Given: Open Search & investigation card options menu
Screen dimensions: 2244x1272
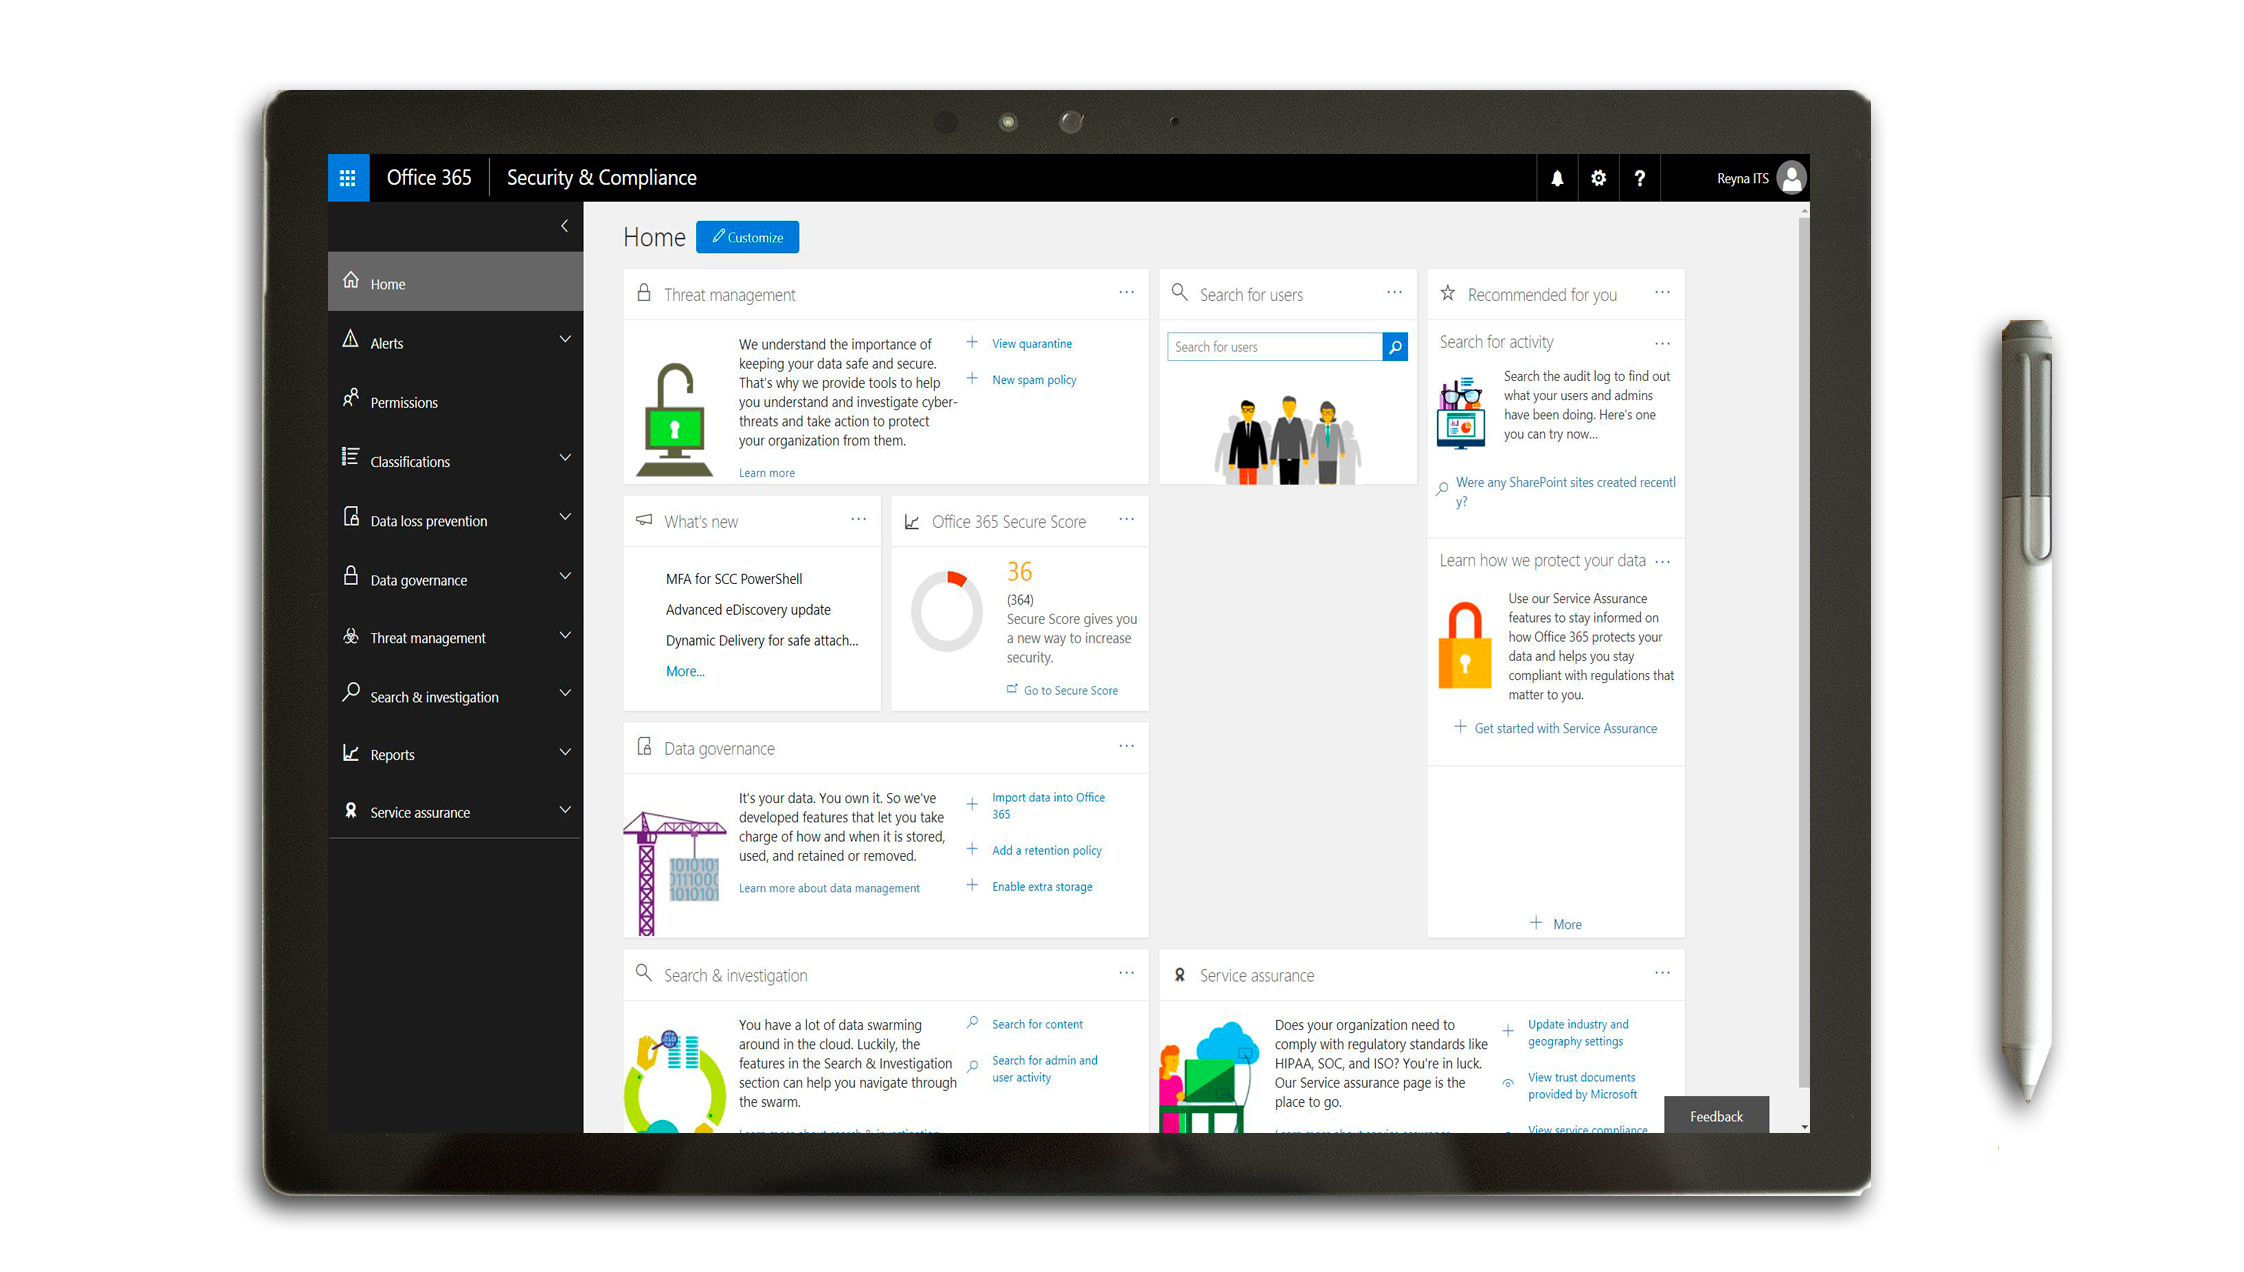Looking at the screenshot, I should click(1127, 972).
